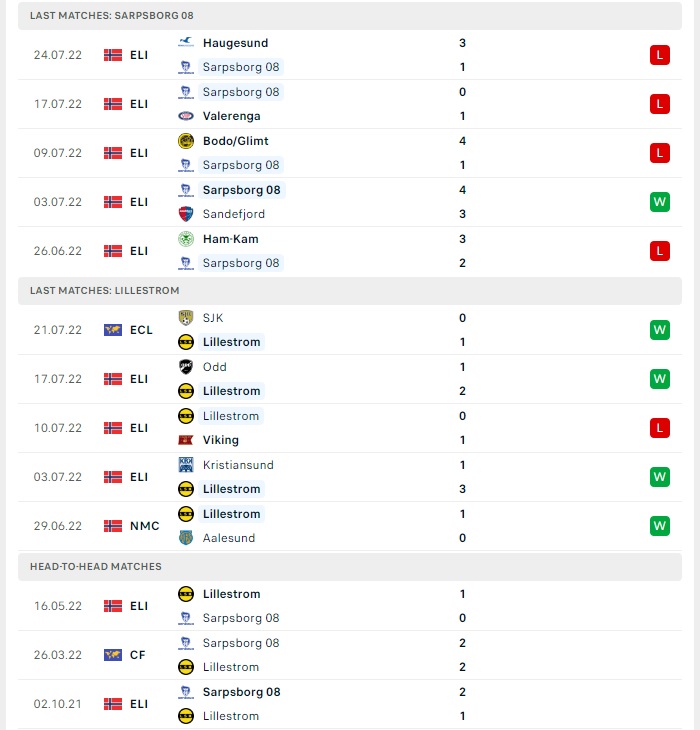Click the Sandefjord shield logo
700x730 pixels.
point(186,214)
